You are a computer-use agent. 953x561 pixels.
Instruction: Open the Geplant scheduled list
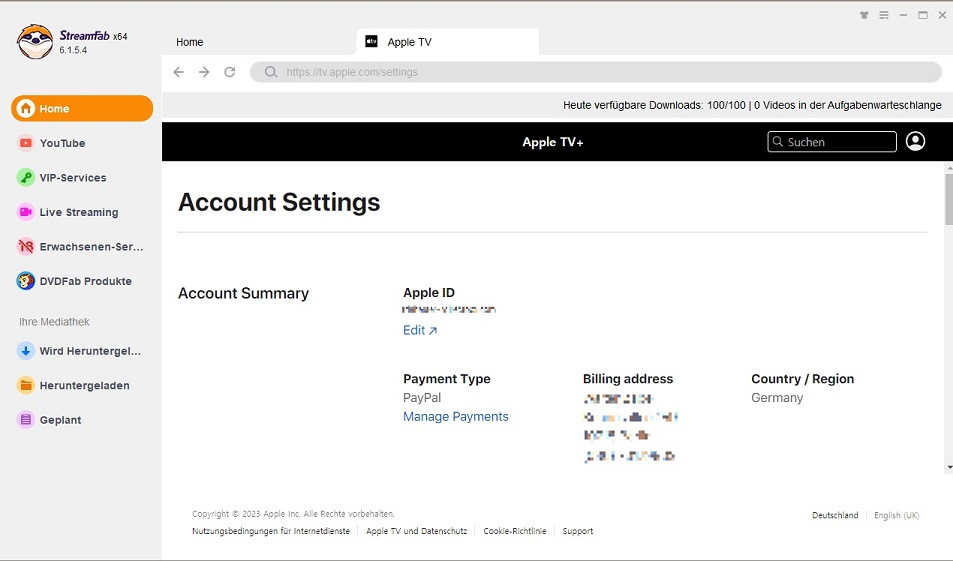pyautogui.click(x=60, y=420)
